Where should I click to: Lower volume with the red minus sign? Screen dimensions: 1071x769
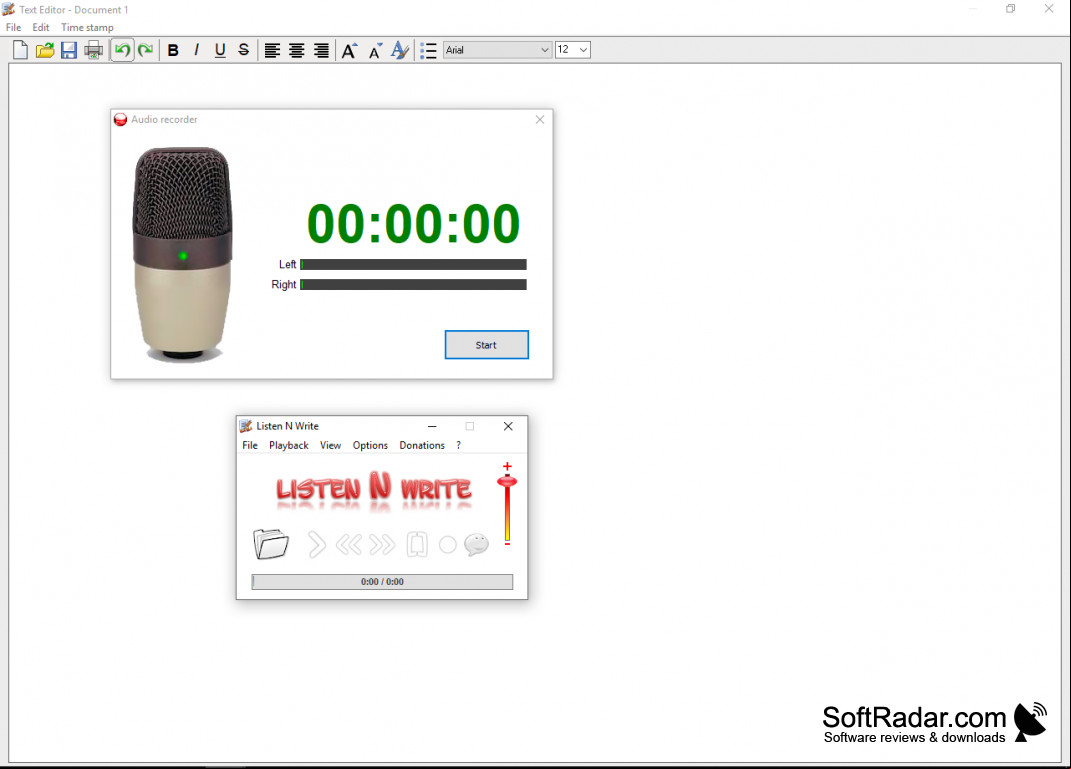(507, 544)
